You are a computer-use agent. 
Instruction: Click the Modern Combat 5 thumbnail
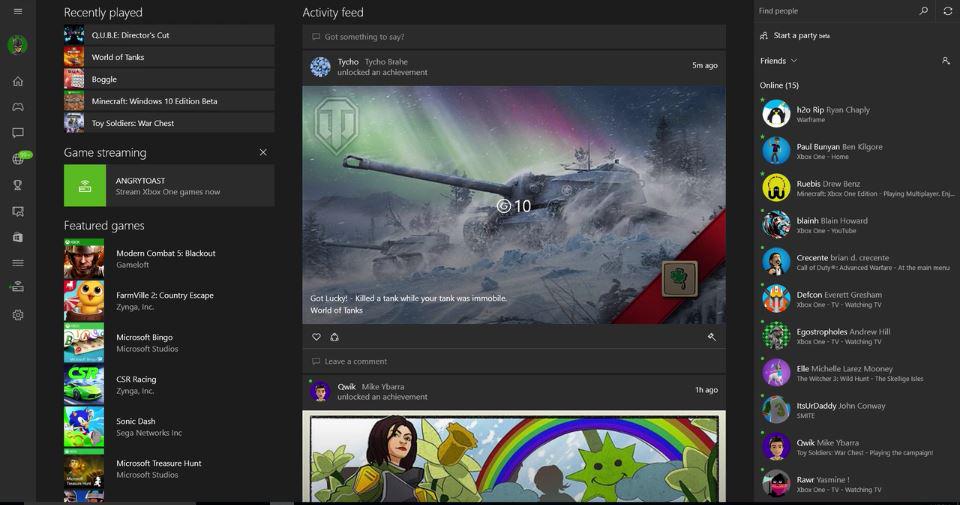84,259
